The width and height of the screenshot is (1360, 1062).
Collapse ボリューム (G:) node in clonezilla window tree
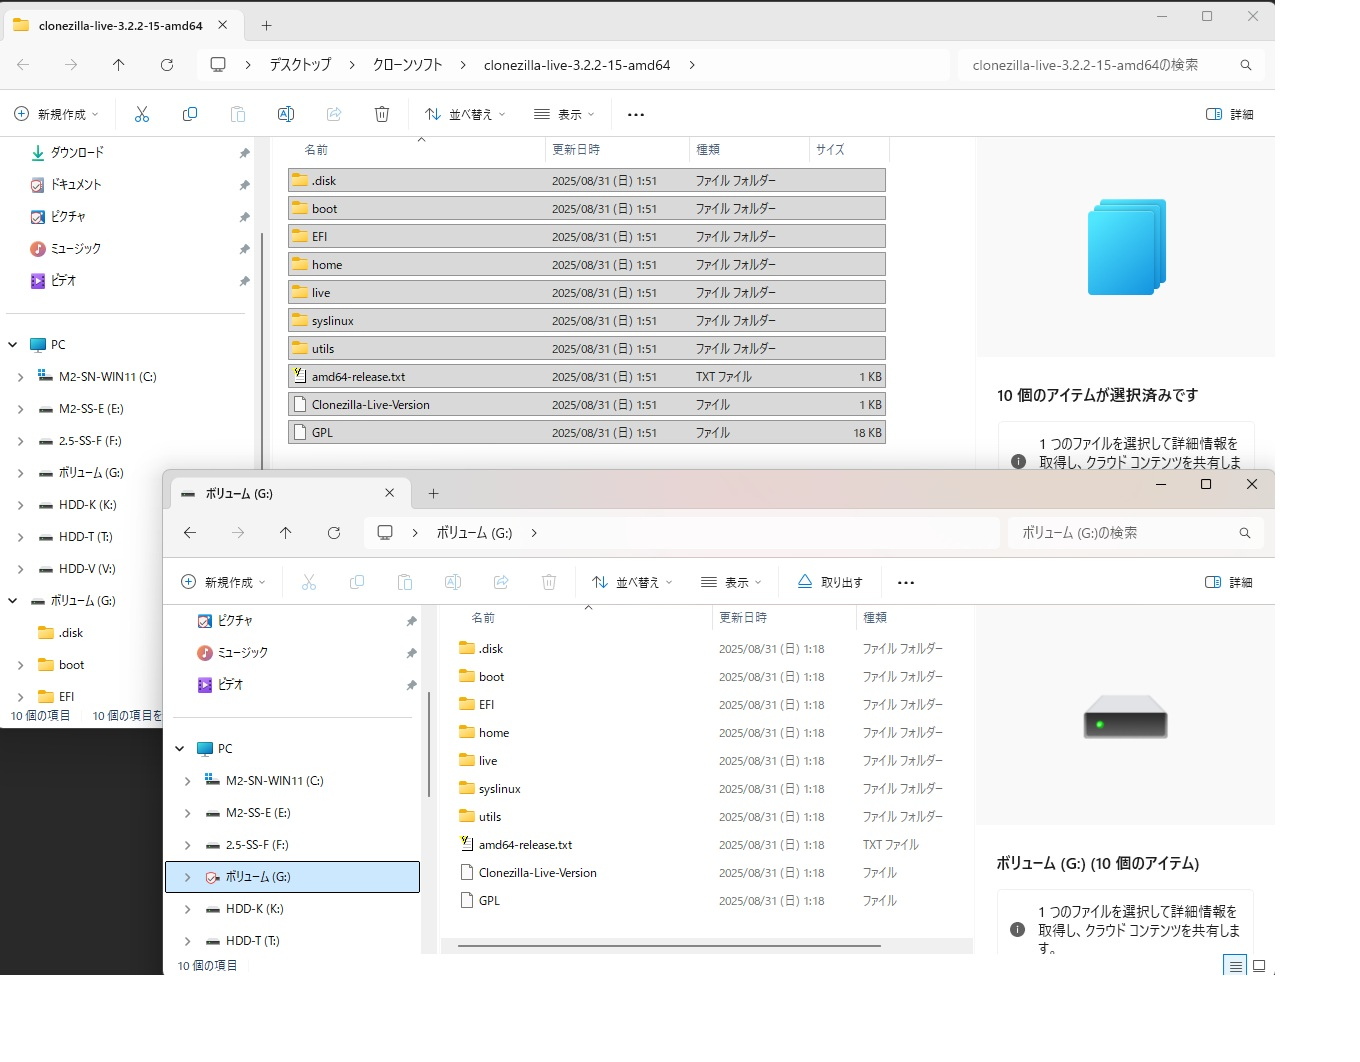click(x=13, y=601)
